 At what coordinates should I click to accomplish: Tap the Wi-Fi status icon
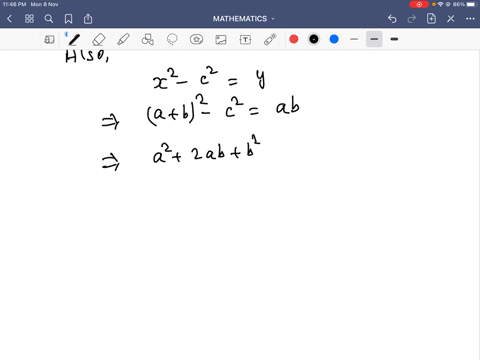pos(441,4)
